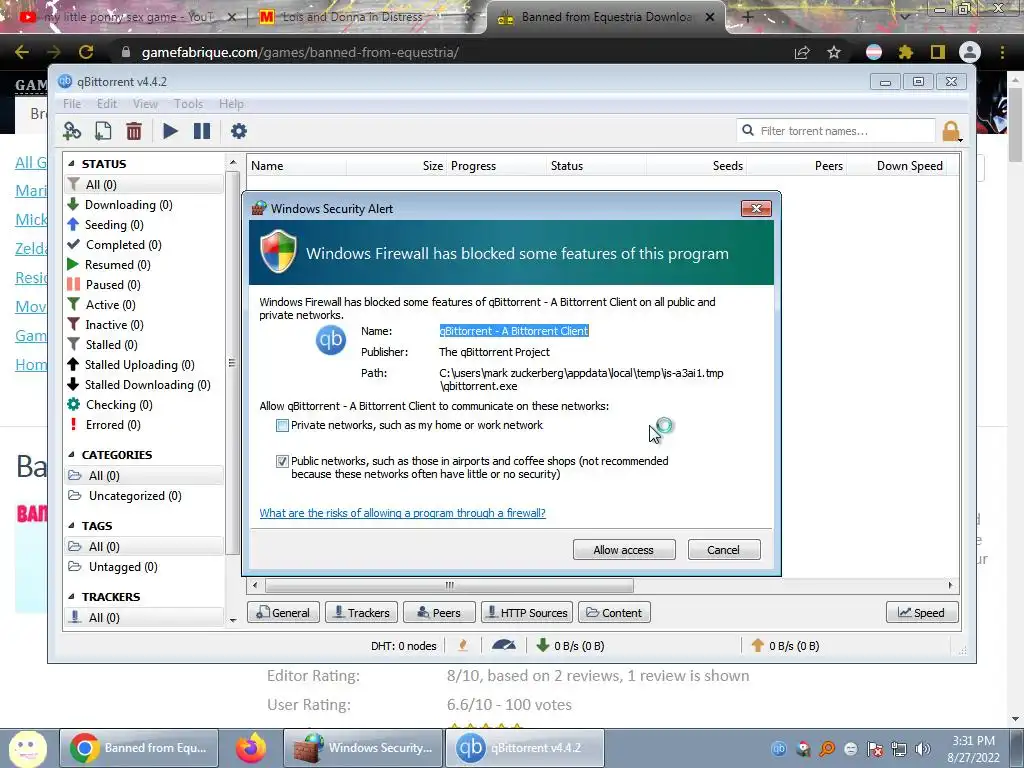Click the Start button smiley orb
Viewport: 1024px width, 768px height.
(27, 748)
